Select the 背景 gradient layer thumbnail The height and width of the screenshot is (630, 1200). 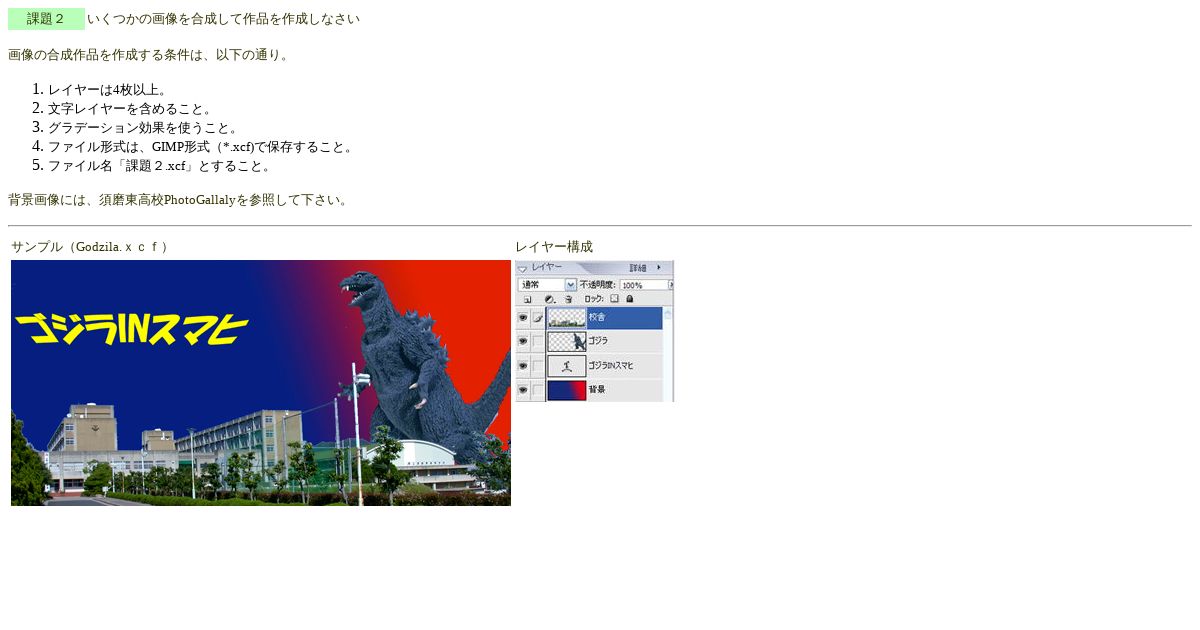pyautogui.click(x=567, y=390)
